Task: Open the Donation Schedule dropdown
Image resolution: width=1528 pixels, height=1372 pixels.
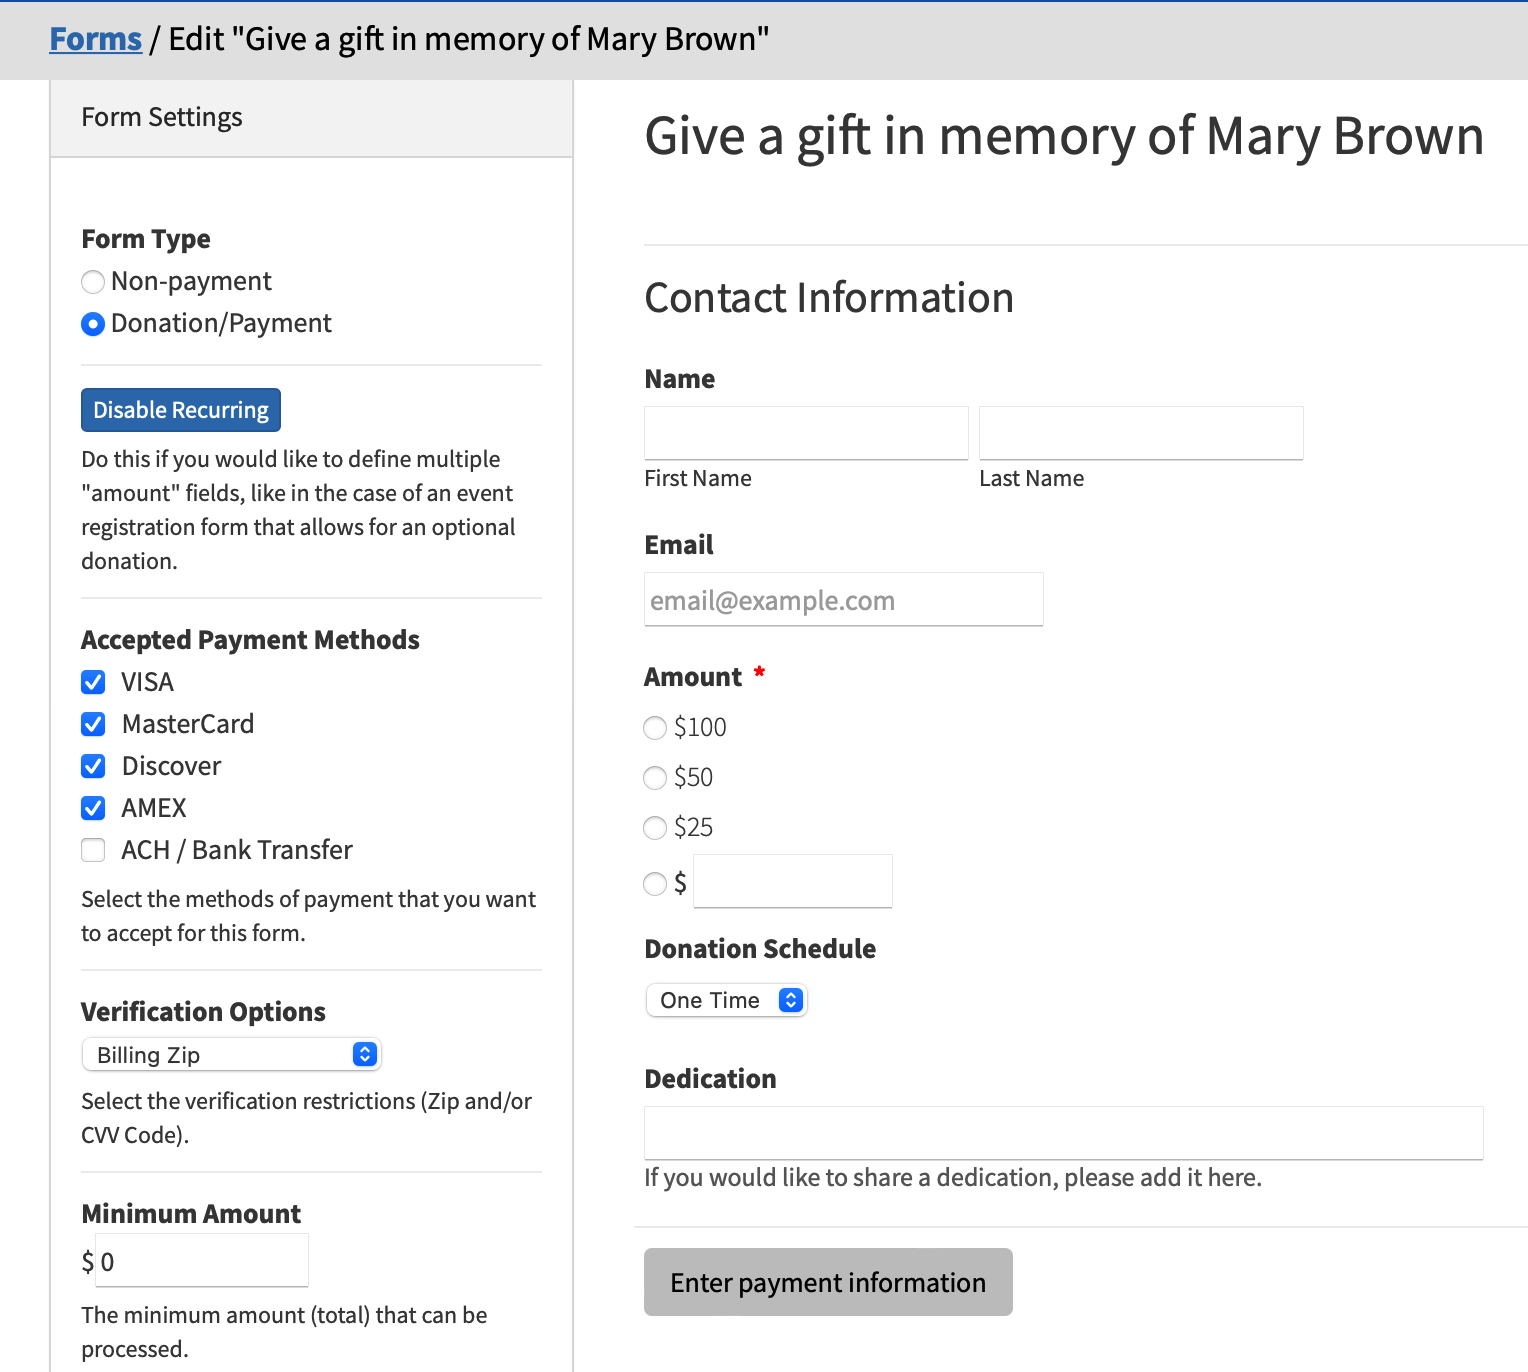Action: [x=726, y=1000]
